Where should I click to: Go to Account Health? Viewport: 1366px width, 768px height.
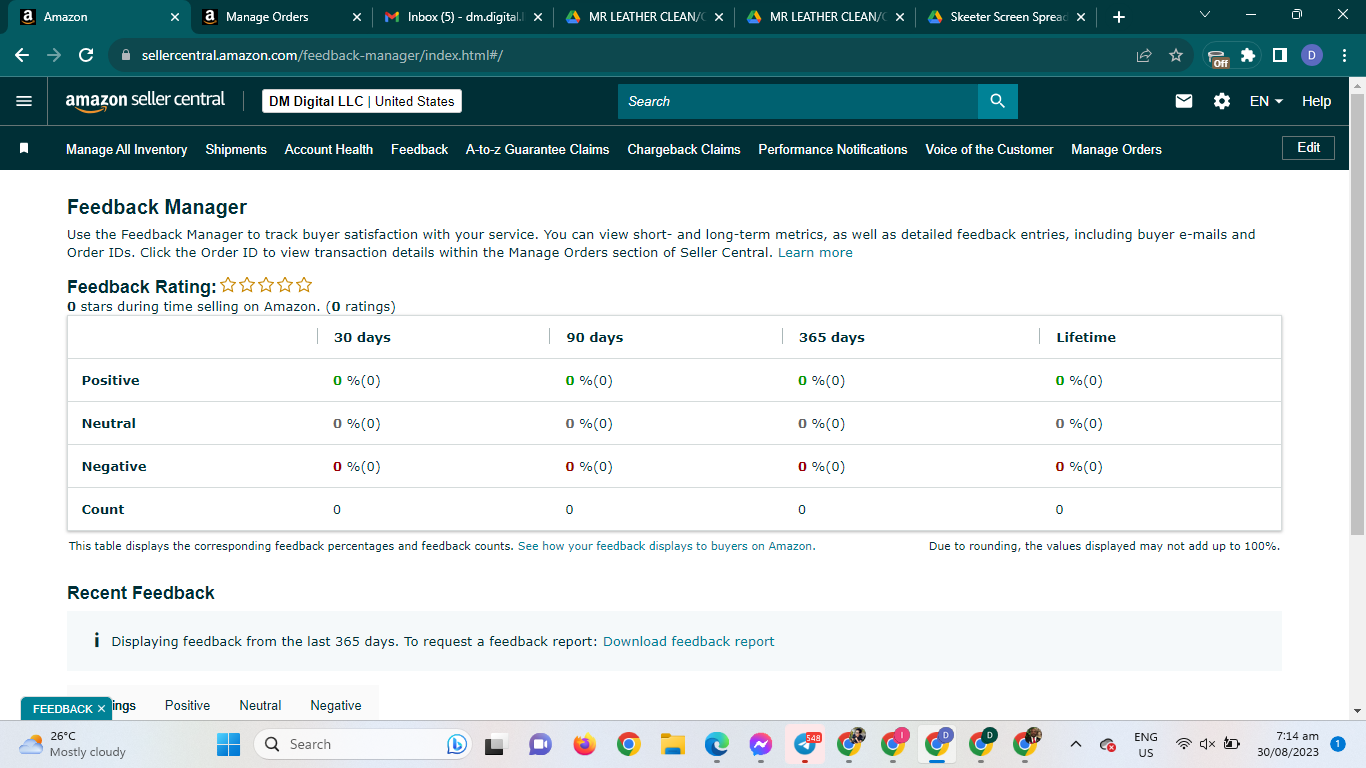[x=329, y=149]
